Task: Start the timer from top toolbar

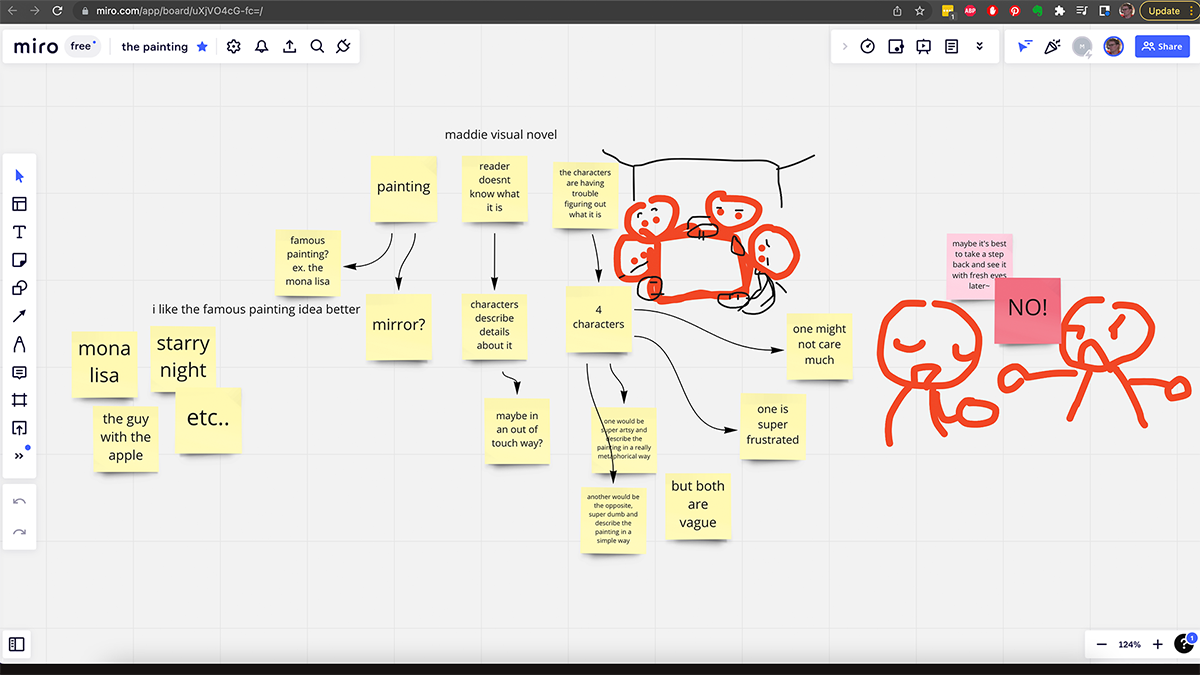Action: pyautogui.click(x=868, y=47)
